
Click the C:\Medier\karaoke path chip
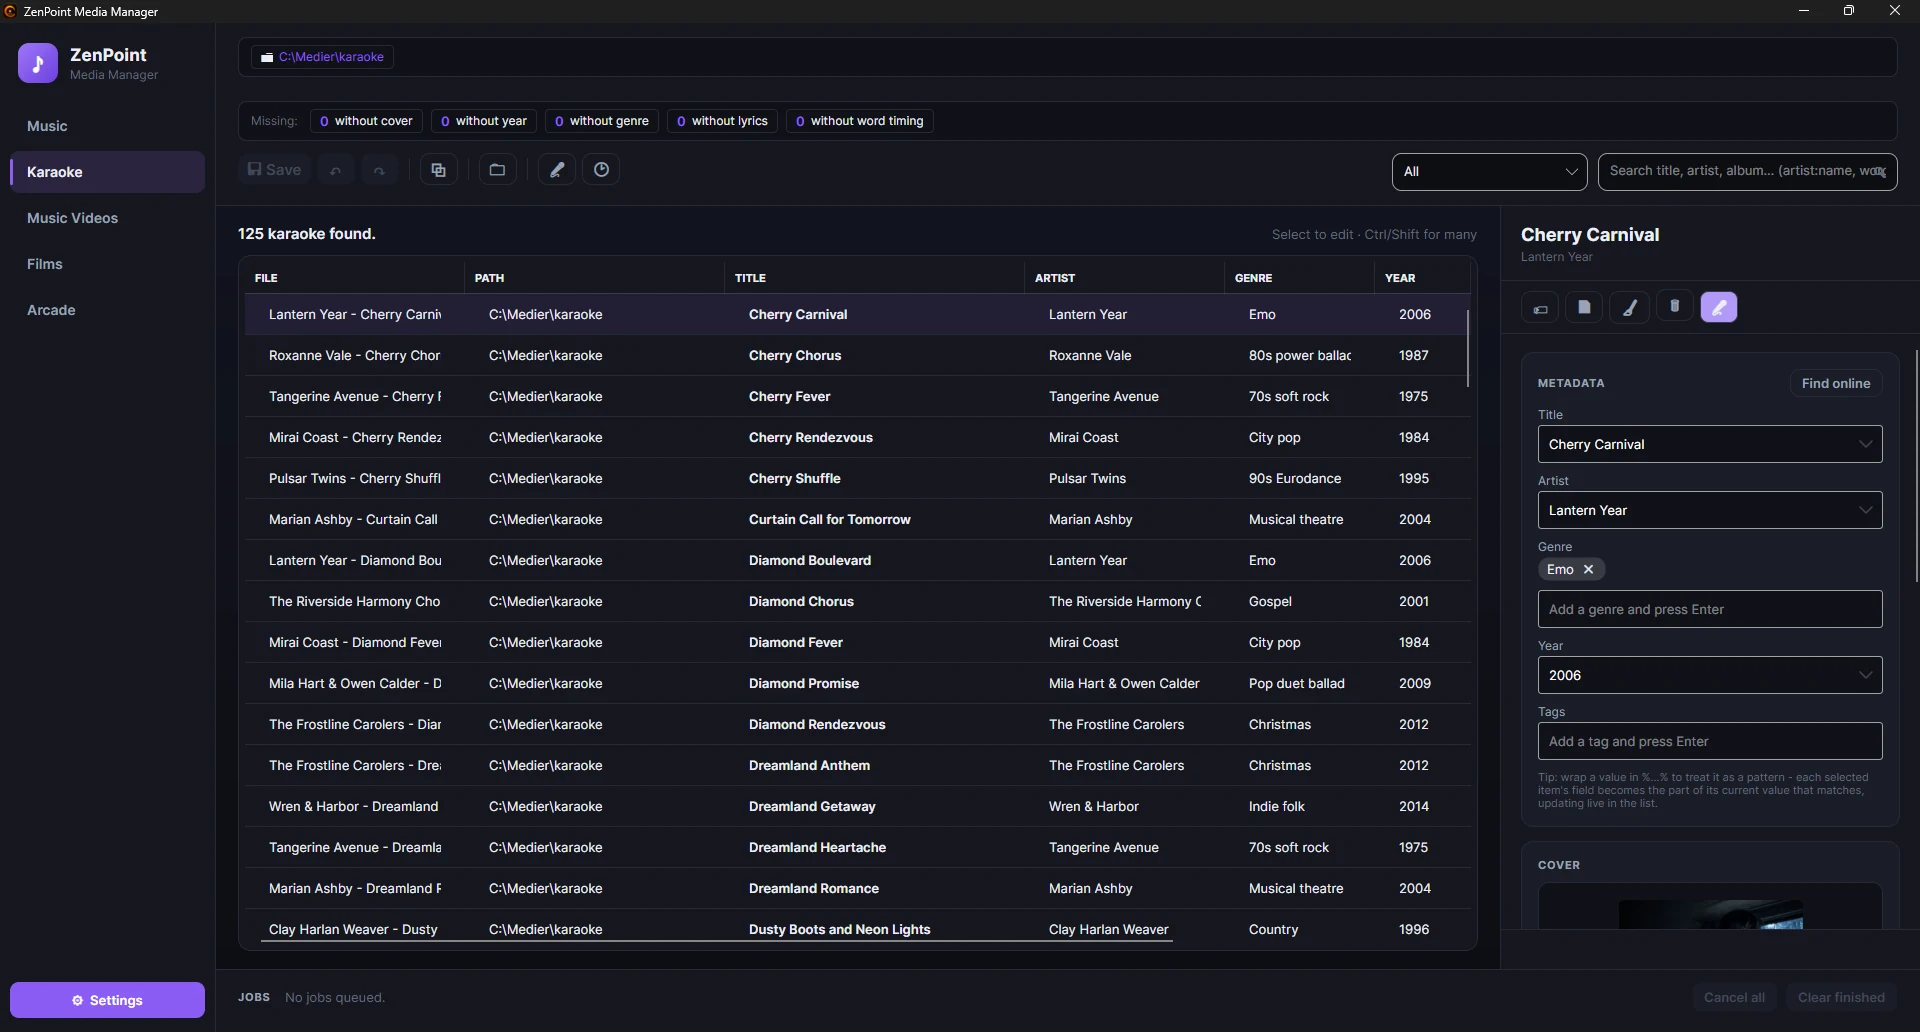tap(322, 57)
